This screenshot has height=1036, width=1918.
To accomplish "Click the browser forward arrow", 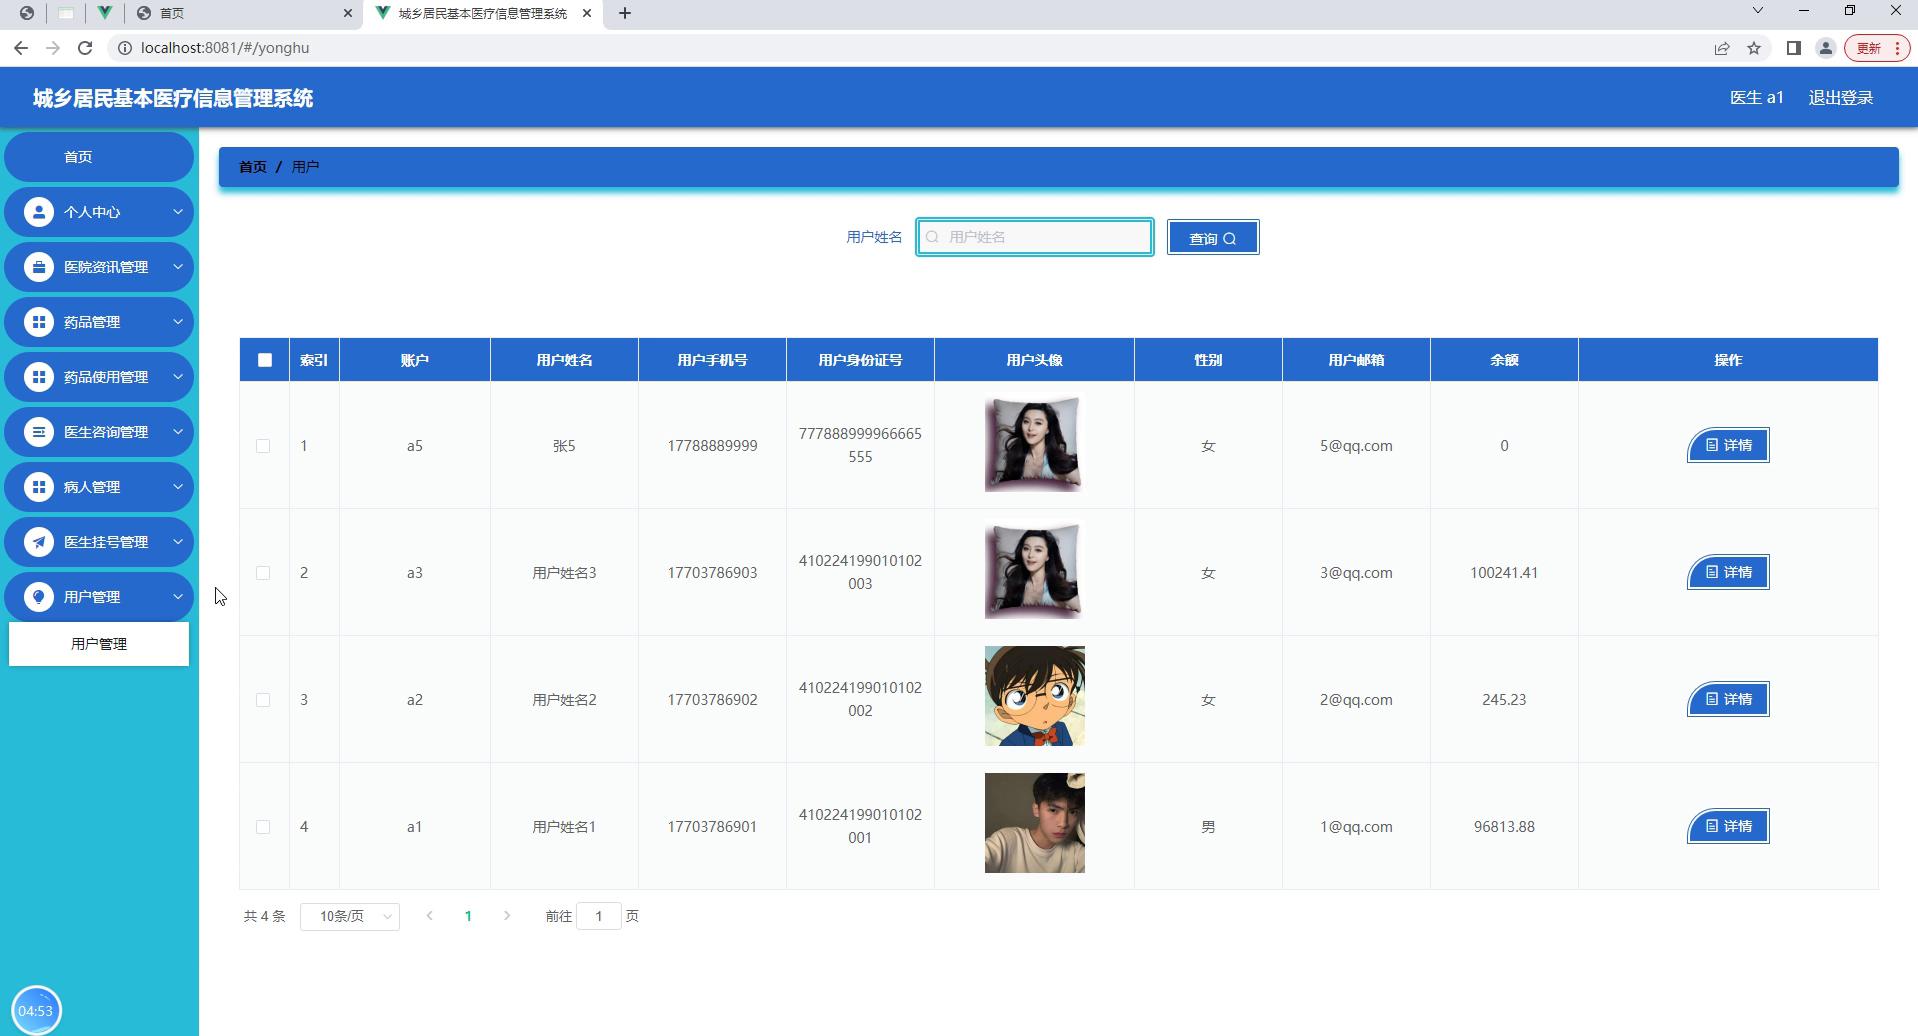I will click(x=53, y=48).
